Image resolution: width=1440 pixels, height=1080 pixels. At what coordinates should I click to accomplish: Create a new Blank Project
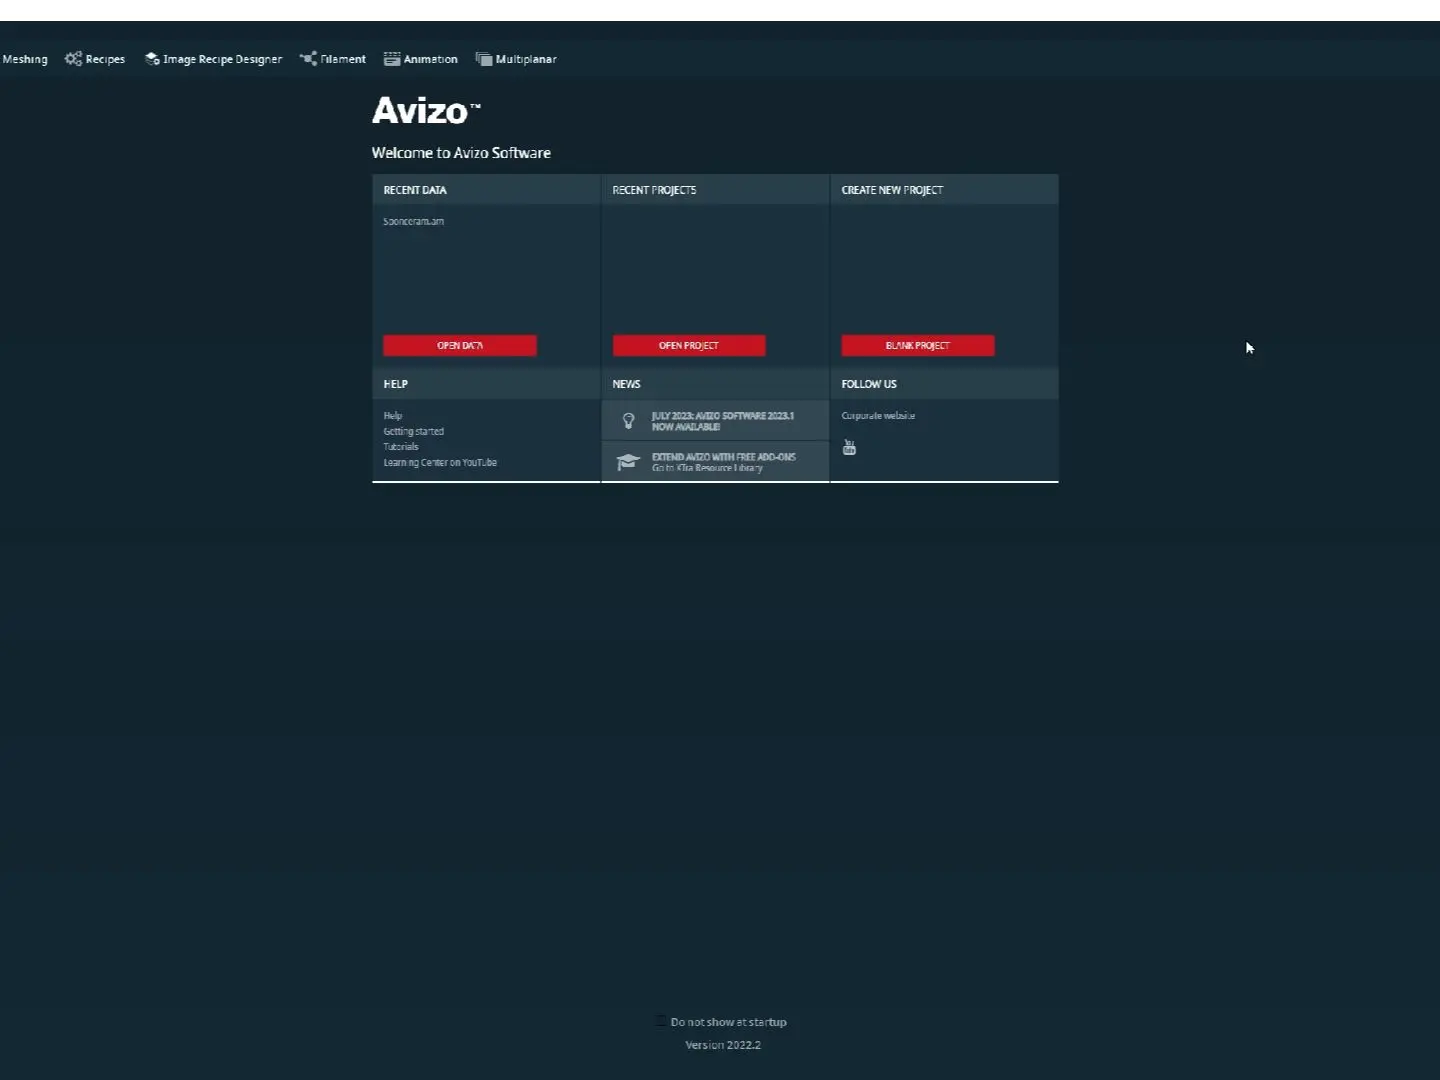pos(918,345)
